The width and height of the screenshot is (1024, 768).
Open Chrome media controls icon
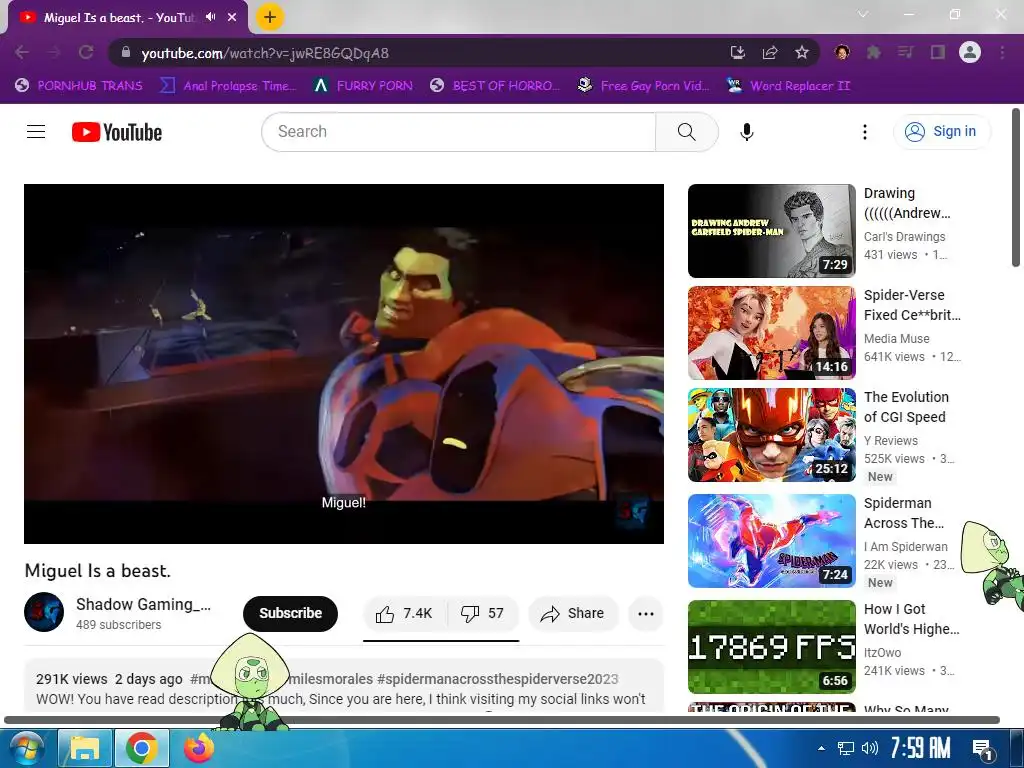pyautogui.click(x=905, y=52)
